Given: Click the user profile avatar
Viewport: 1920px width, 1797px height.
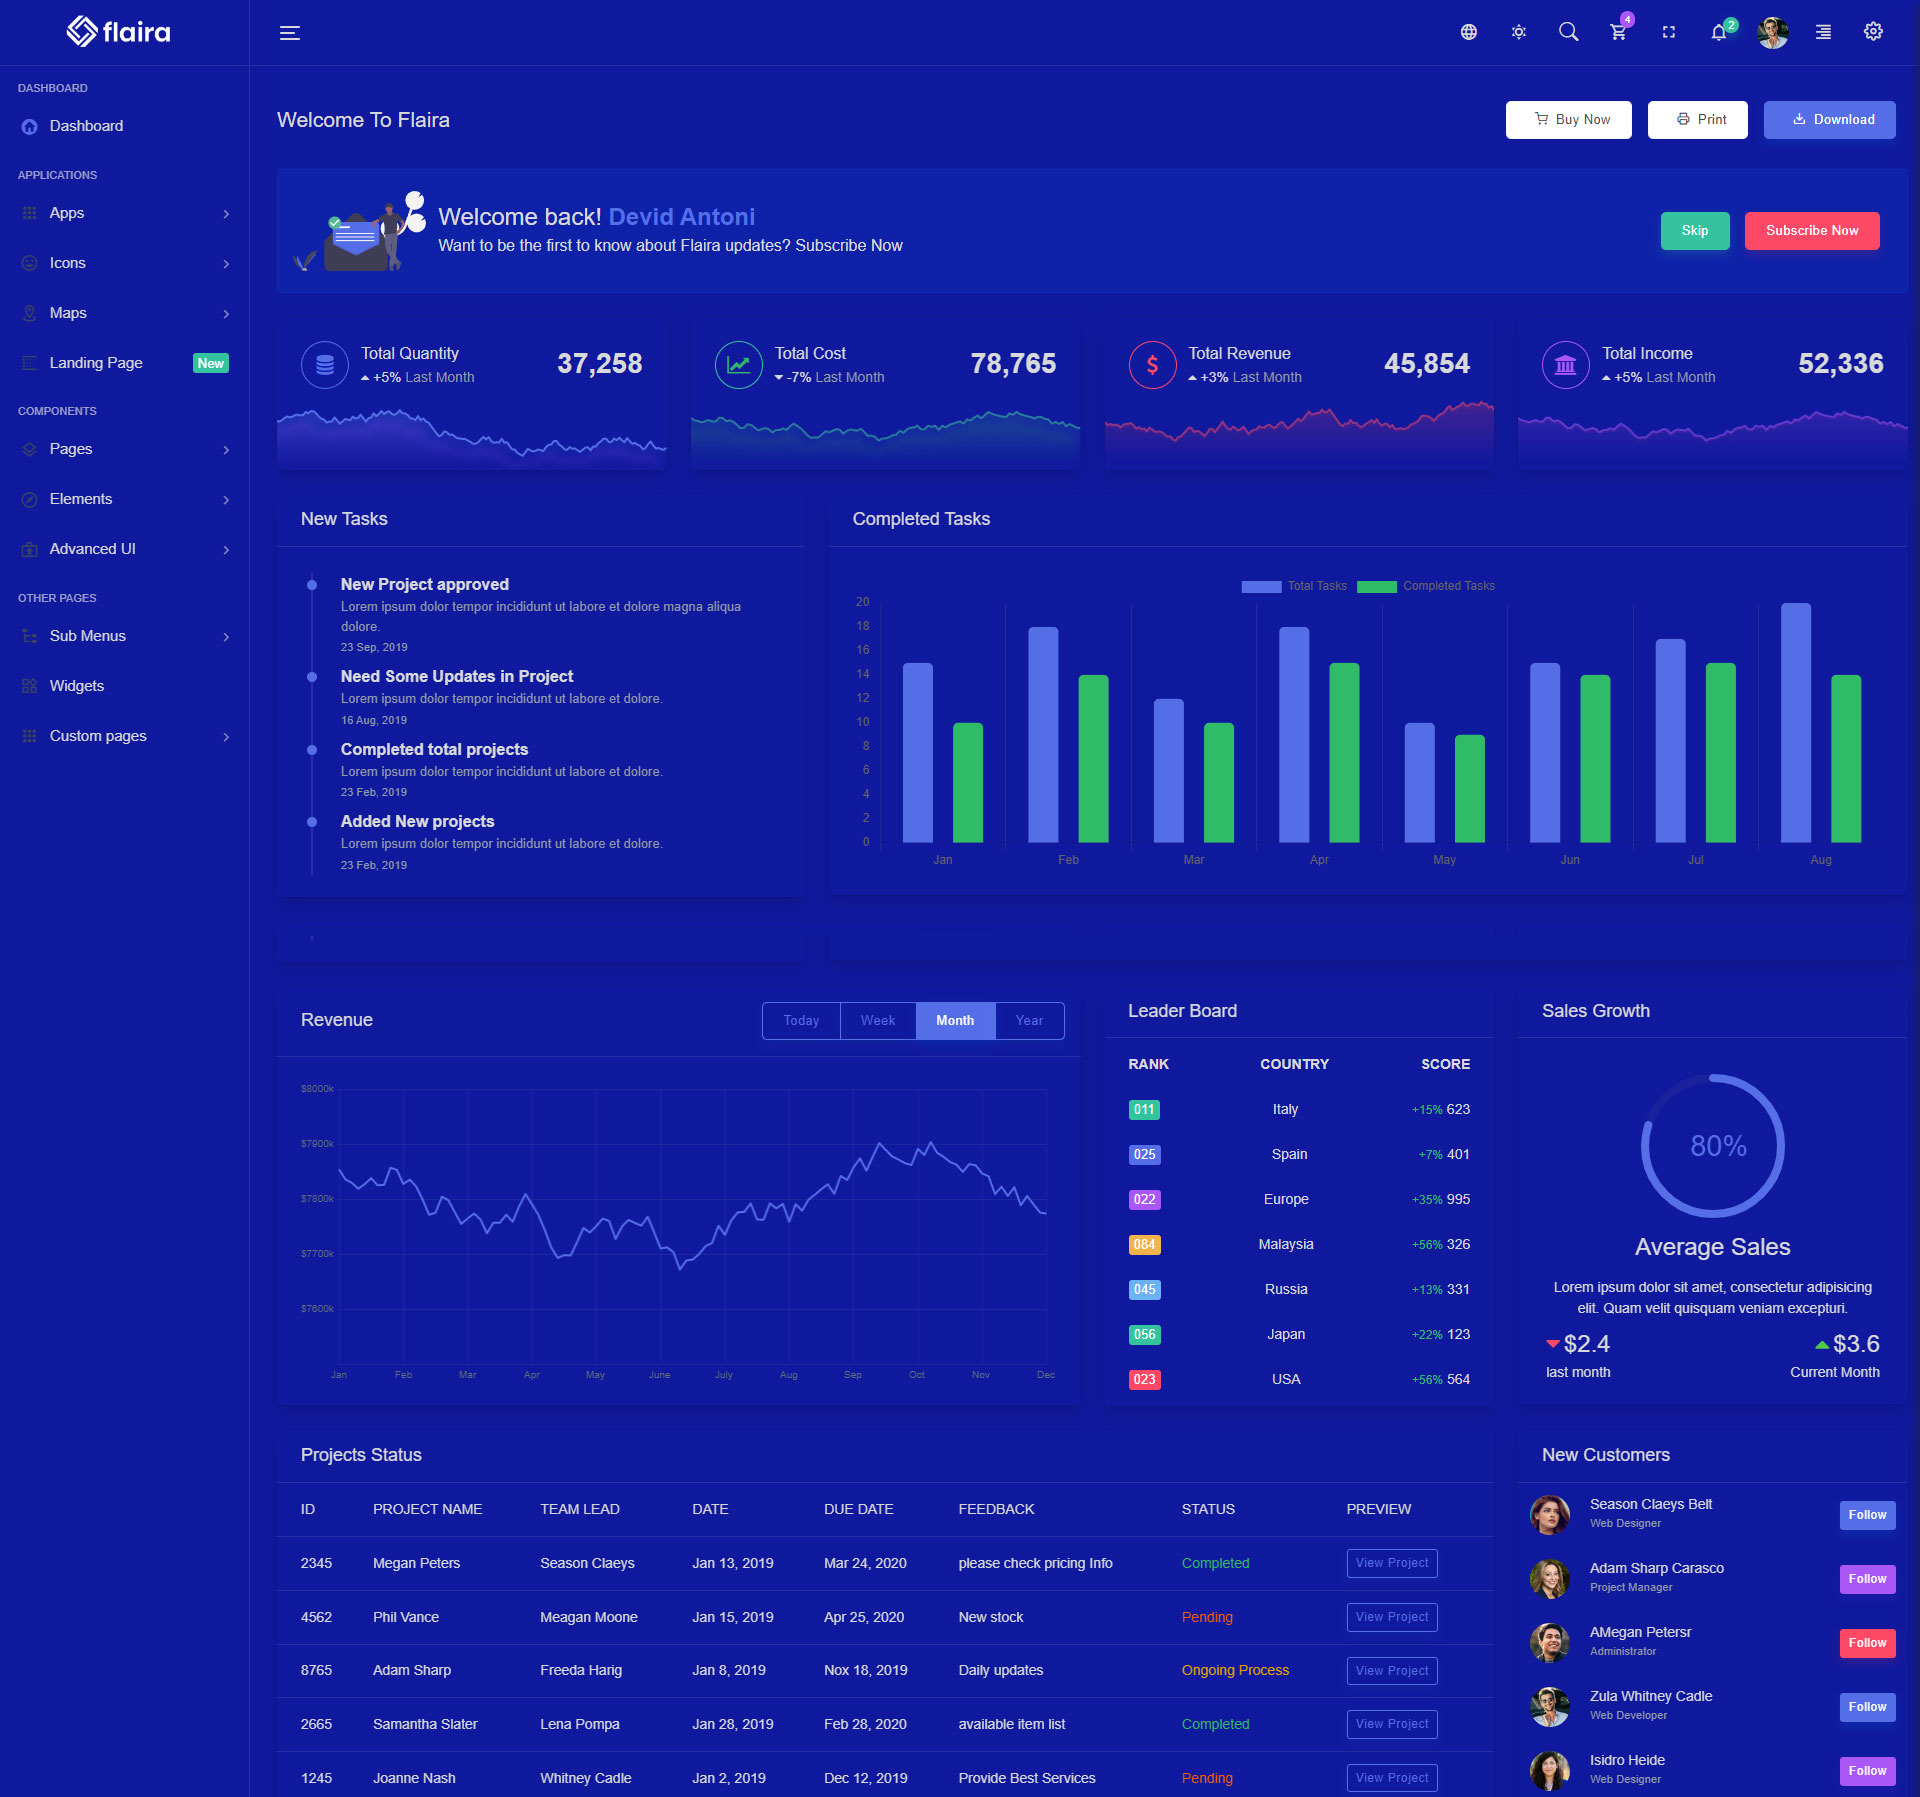Looking at the screenshot, I should tap(1772, 32).
